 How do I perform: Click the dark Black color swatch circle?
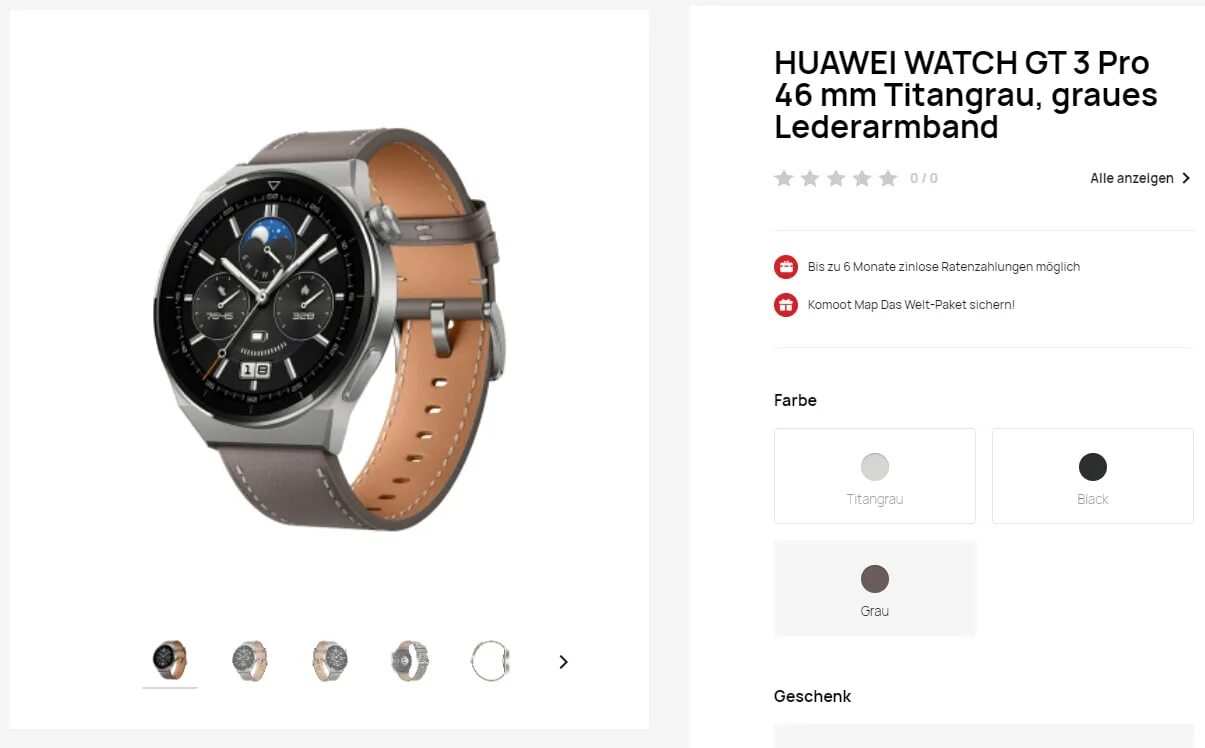click(1093, 467)
